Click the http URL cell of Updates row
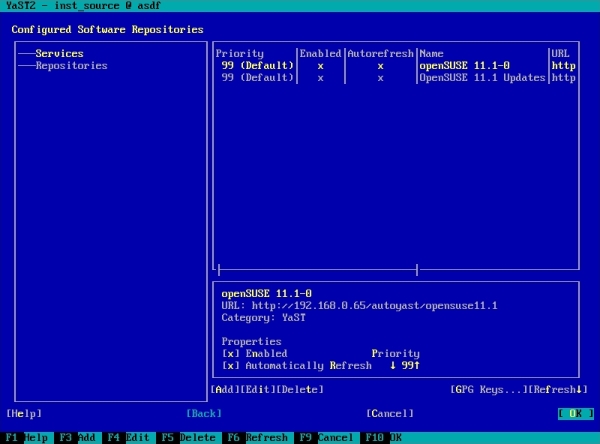 [x=563, y=78]
